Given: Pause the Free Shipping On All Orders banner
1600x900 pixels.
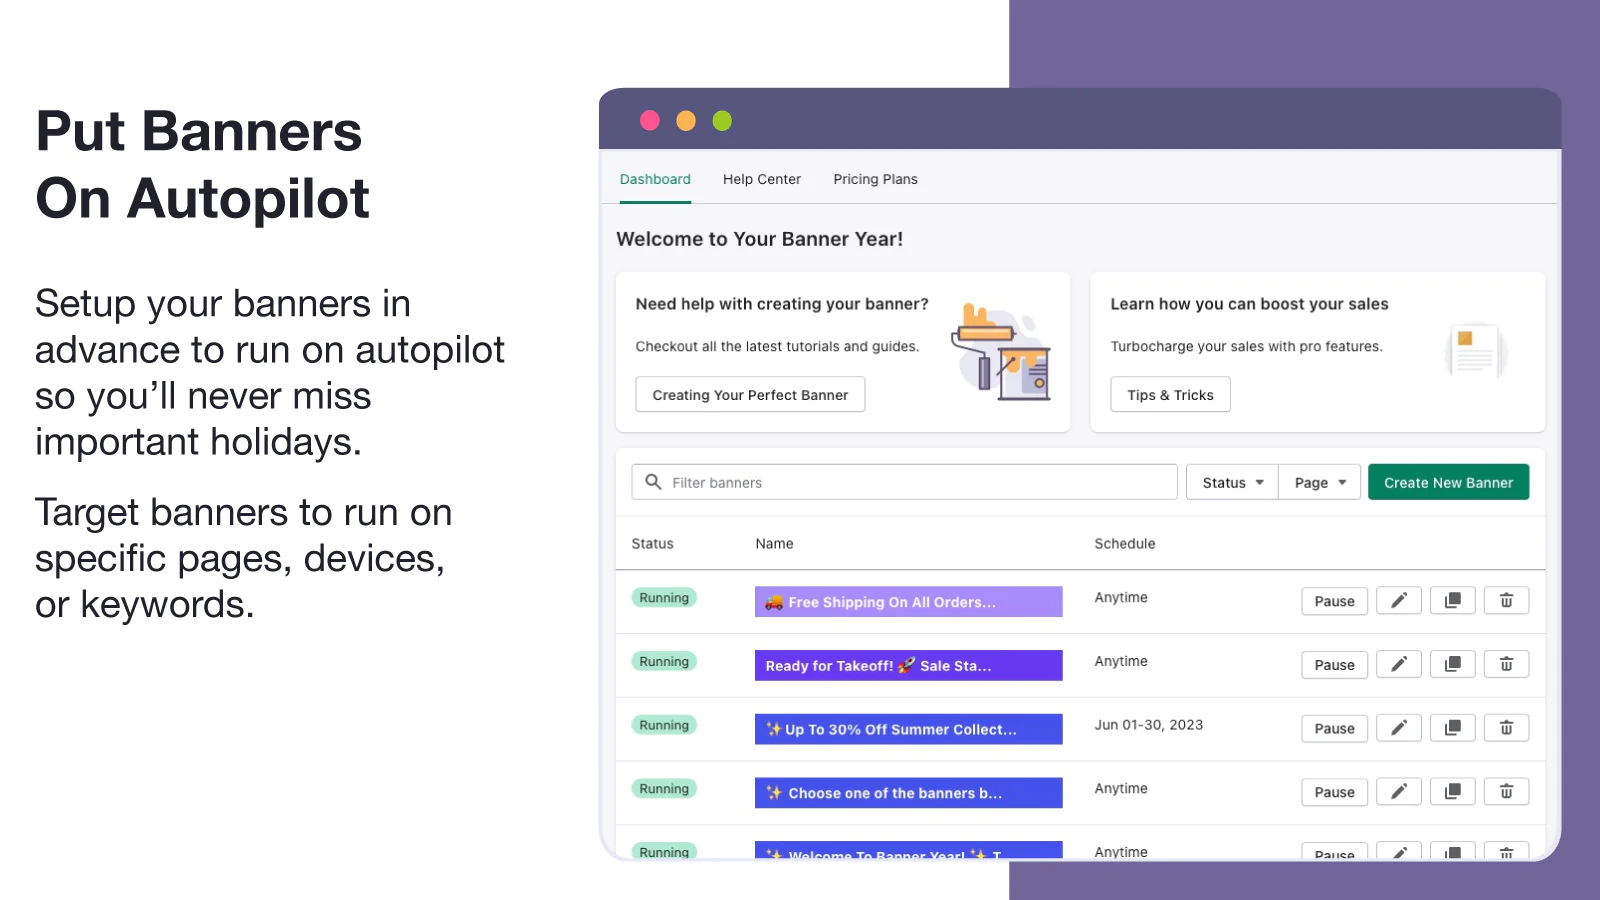Looking at the screenshot, I should 1334,601.
